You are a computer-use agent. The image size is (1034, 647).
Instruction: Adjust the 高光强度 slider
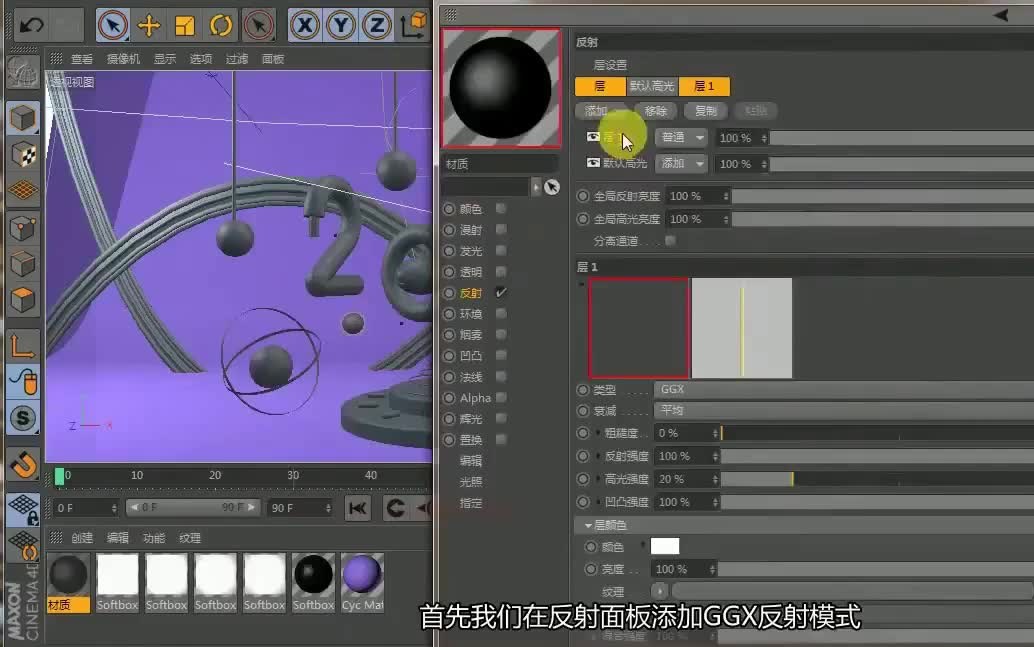pyautogui.click(x=877, y=479)
